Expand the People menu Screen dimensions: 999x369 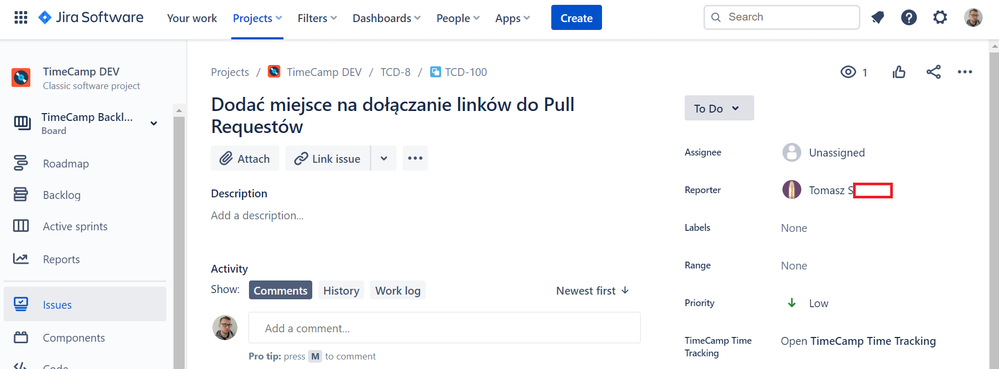(457, 18)
